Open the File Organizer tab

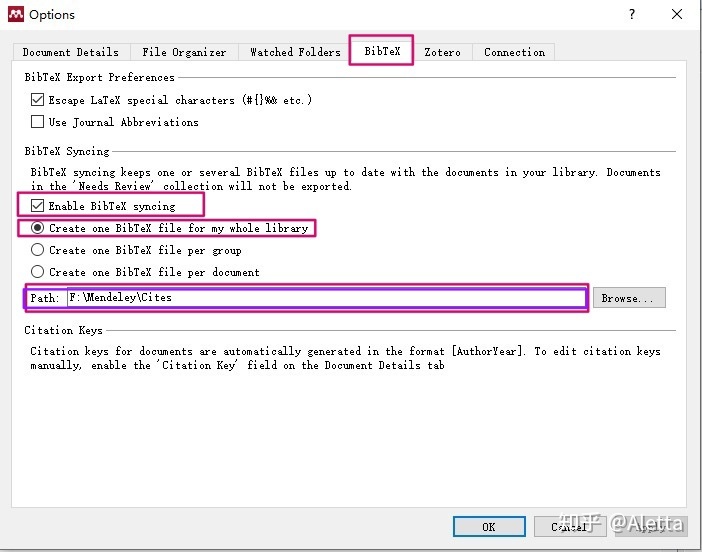coord(184,52)
